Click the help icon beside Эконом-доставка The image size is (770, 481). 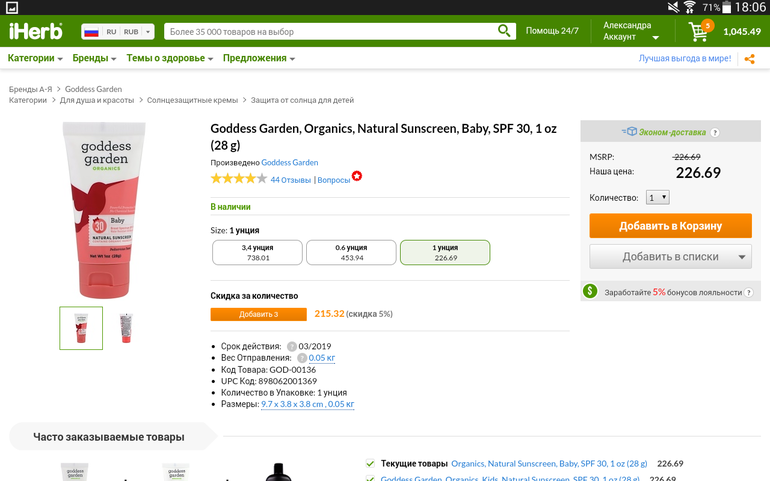[x=715, y=132]
